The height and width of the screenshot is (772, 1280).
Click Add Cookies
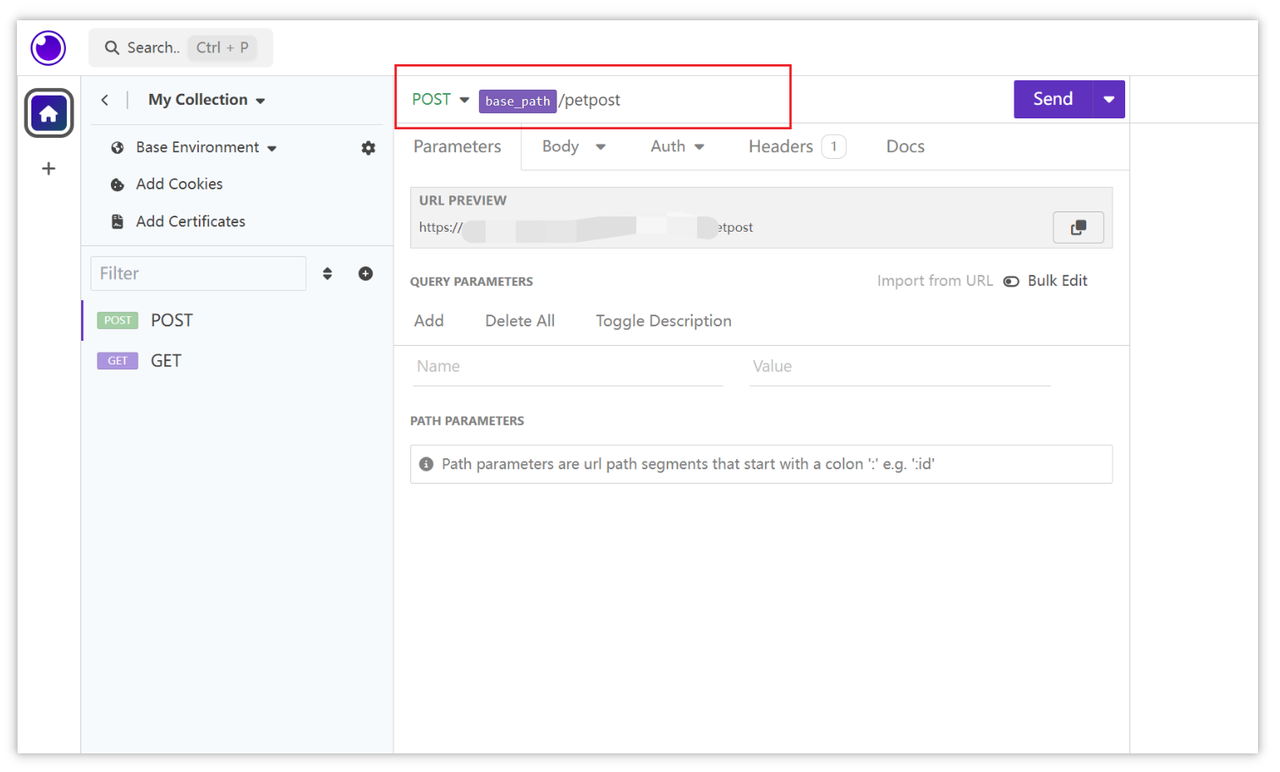pyautogui.click(x=179, y=184)
